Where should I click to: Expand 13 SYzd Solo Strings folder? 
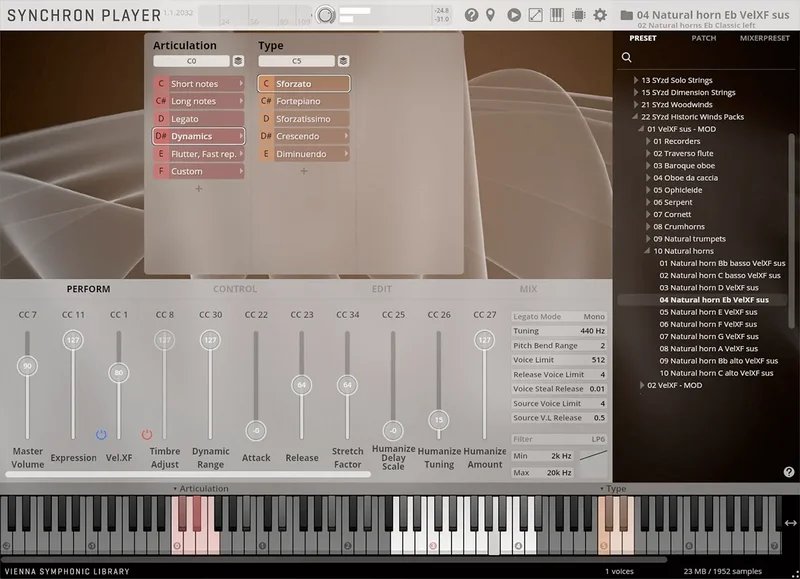(x=636, y=80)
